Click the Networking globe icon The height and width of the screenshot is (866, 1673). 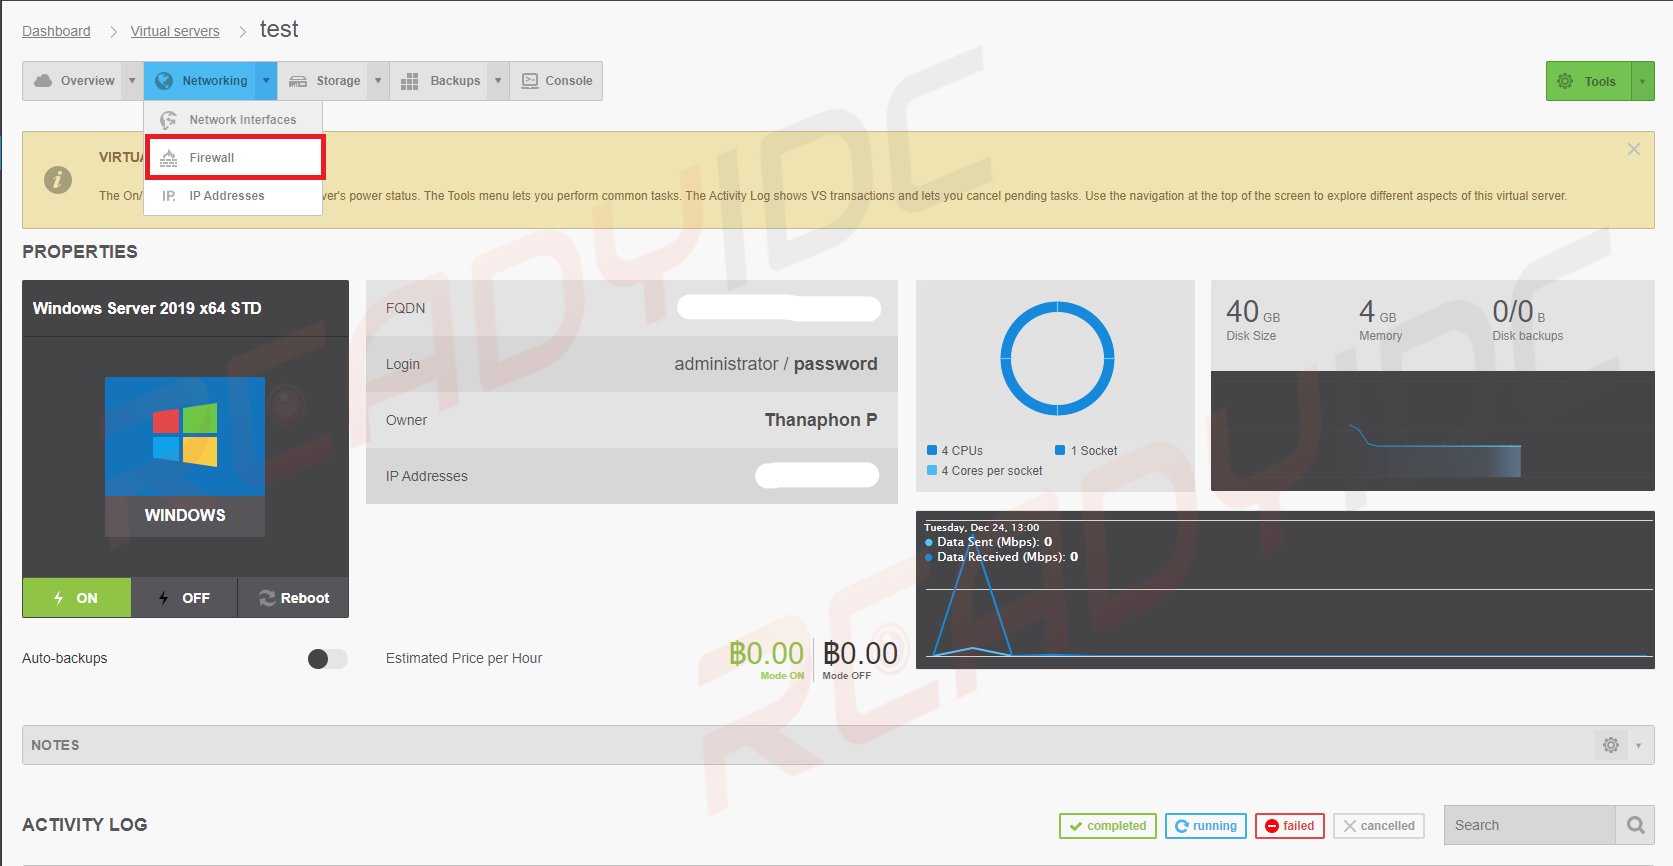164,81
